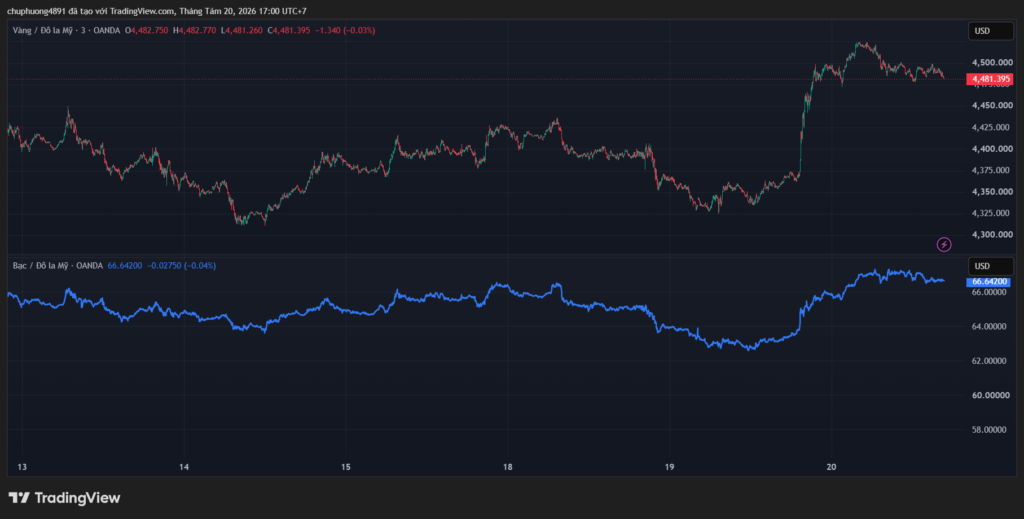Click the 4,300.000 price axis label

tap(992, 235)
